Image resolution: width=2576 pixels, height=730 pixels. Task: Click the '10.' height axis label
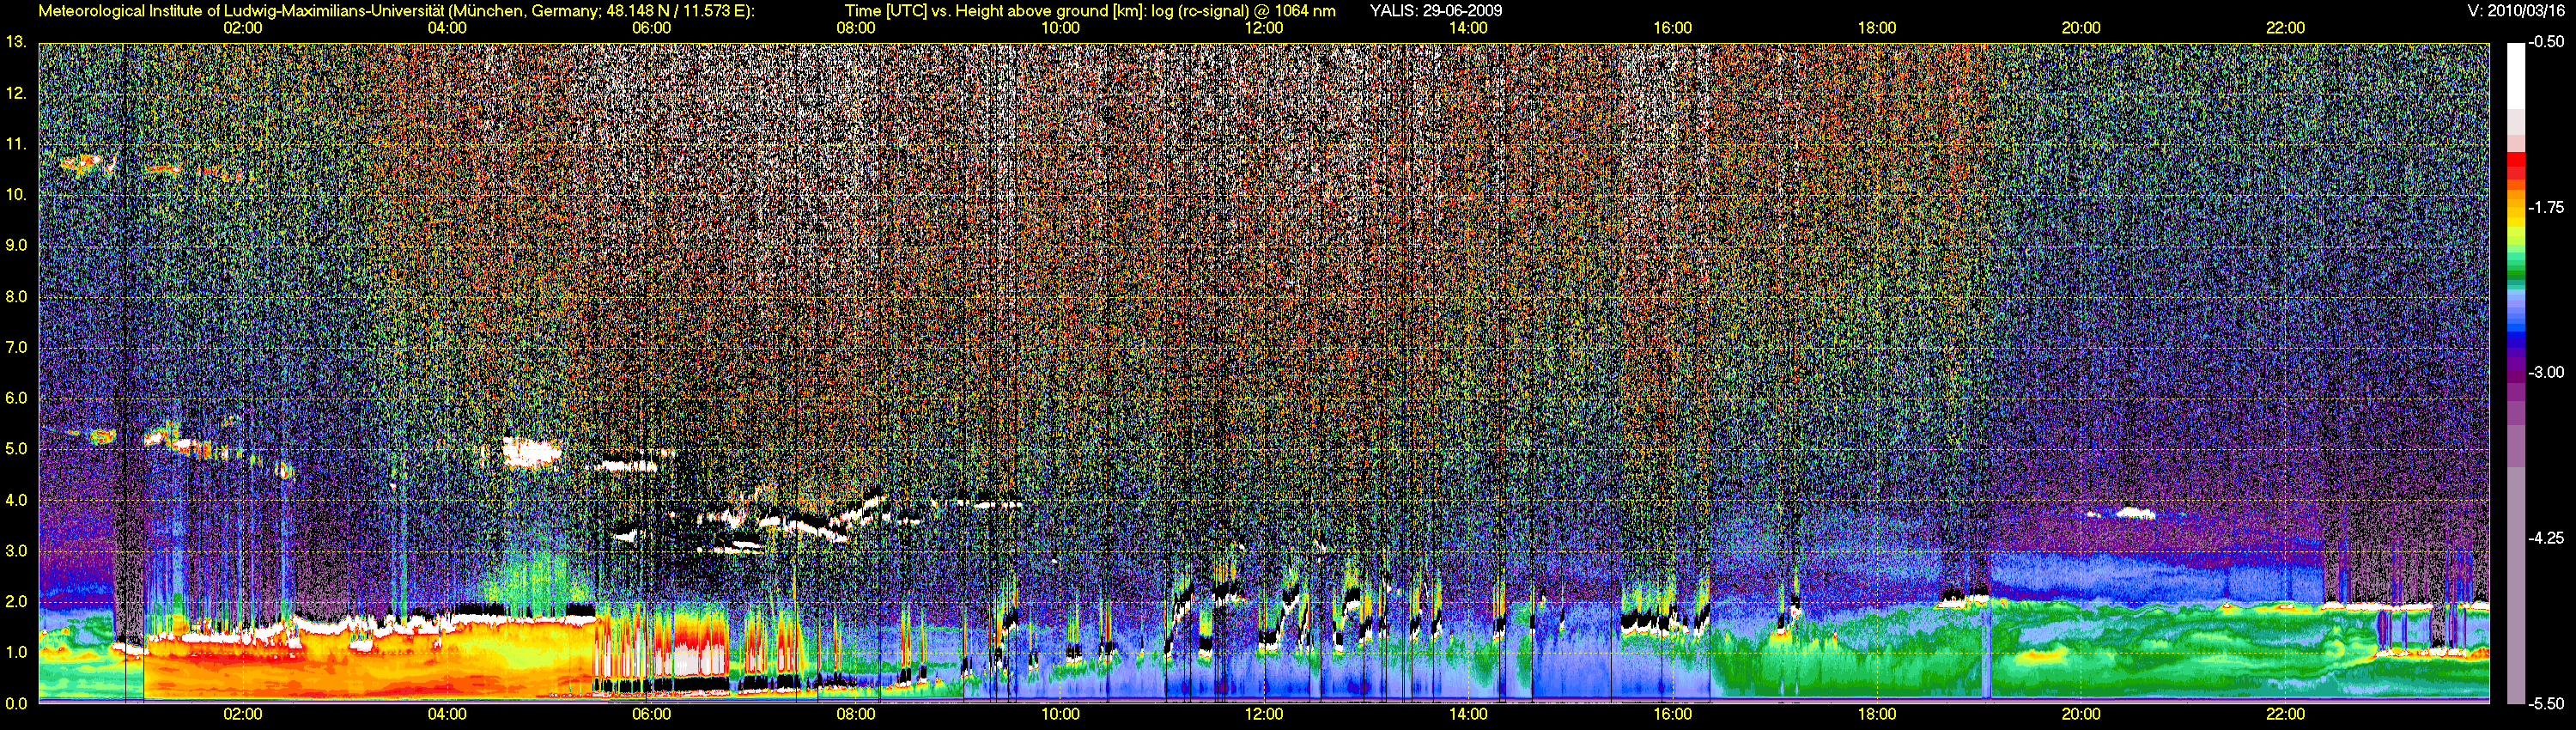pos(16,195)
